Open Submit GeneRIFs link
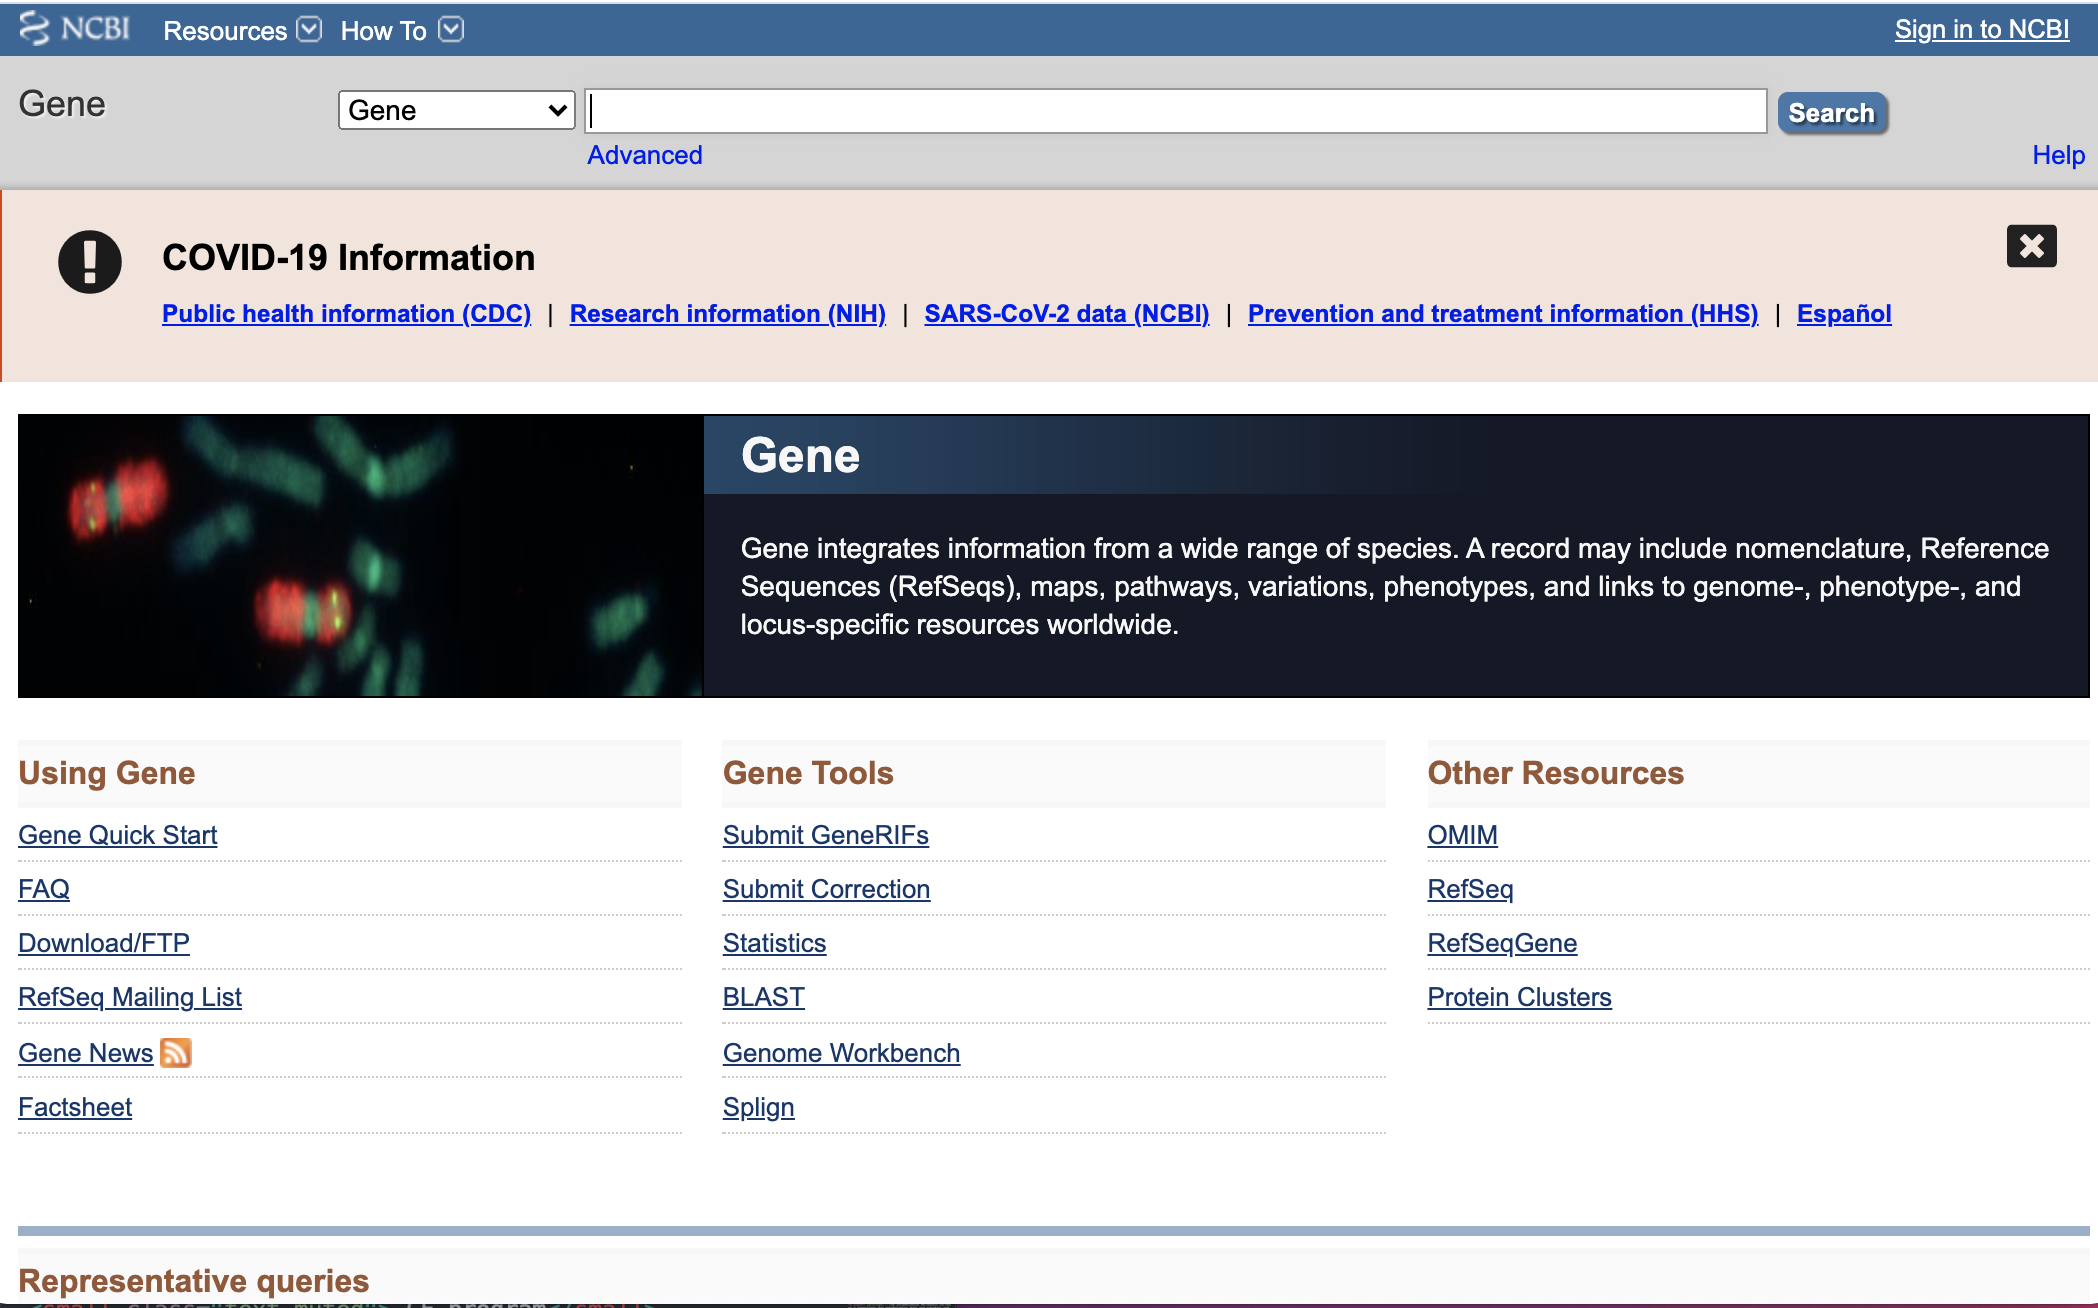This screenshot has height=1308, width=2098. click(x=826, y=835)
